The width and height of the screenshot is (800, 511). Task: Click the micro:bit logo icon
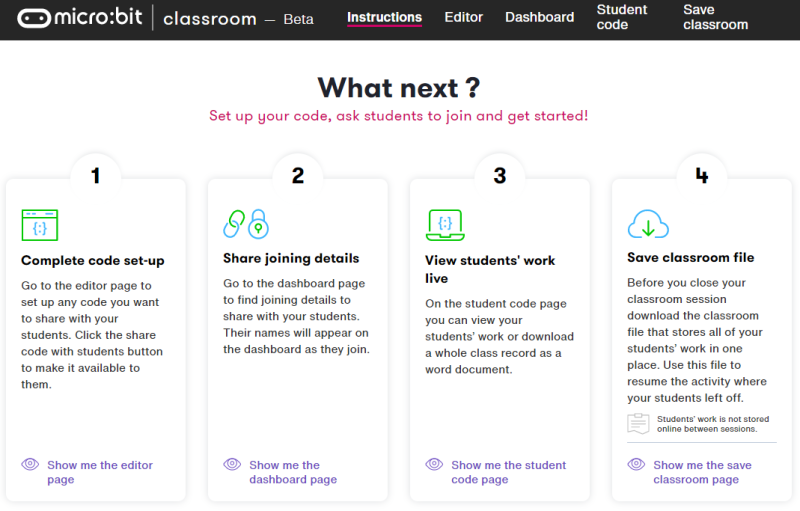pos(34,18)
